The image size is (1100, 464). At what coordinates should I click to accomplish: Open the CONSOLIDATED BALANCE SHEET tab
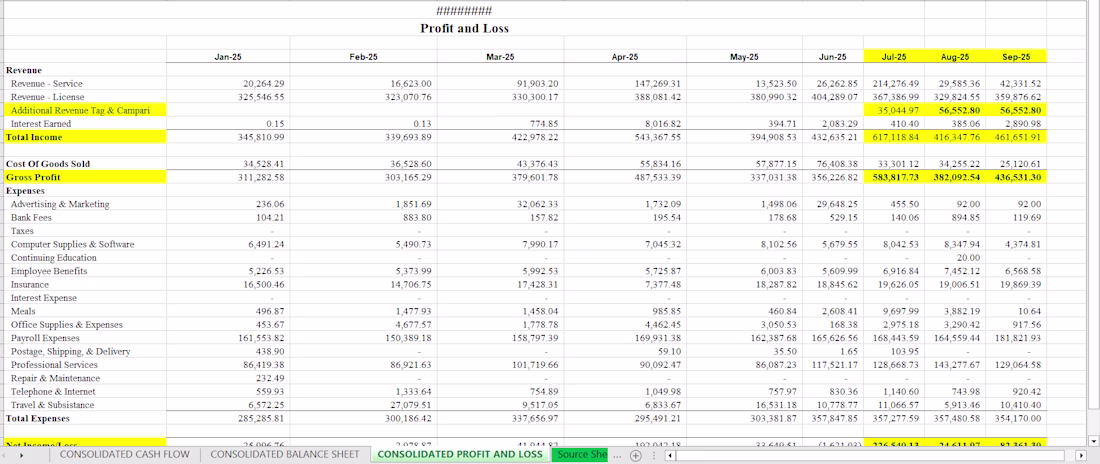pyautogui.click(x=285, y=454)
